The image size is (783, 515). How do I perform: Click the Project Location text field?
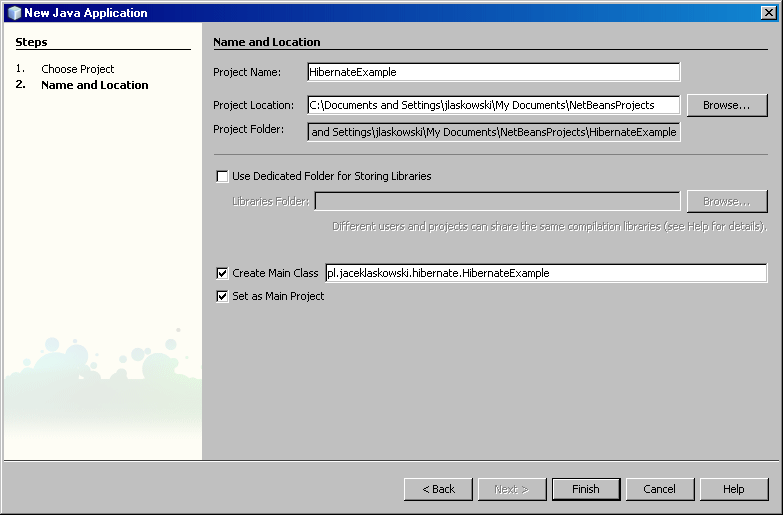(x=493, y=105)
